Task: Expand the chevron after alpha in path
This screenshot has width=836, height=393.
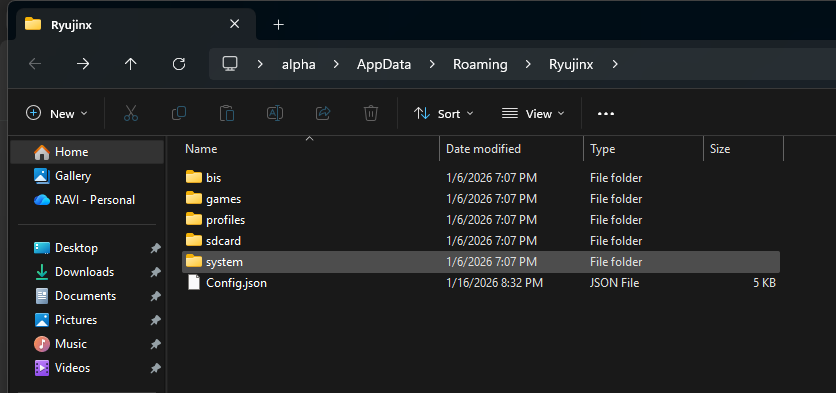Action: 336,65
